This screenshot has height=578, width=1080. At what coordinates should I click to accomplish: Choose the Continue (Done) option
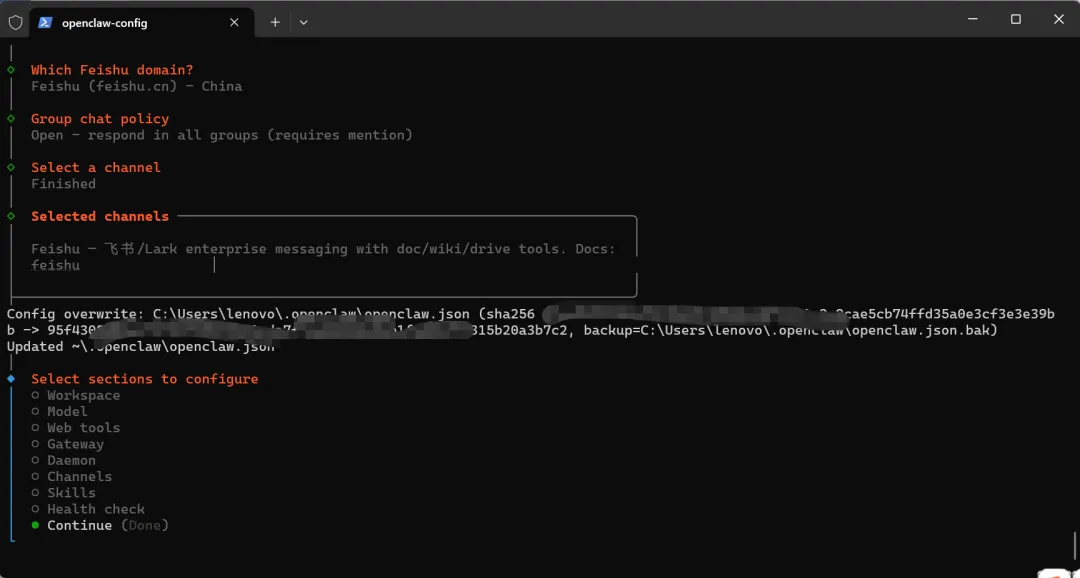pyautogui.click(x=100, y=526)
